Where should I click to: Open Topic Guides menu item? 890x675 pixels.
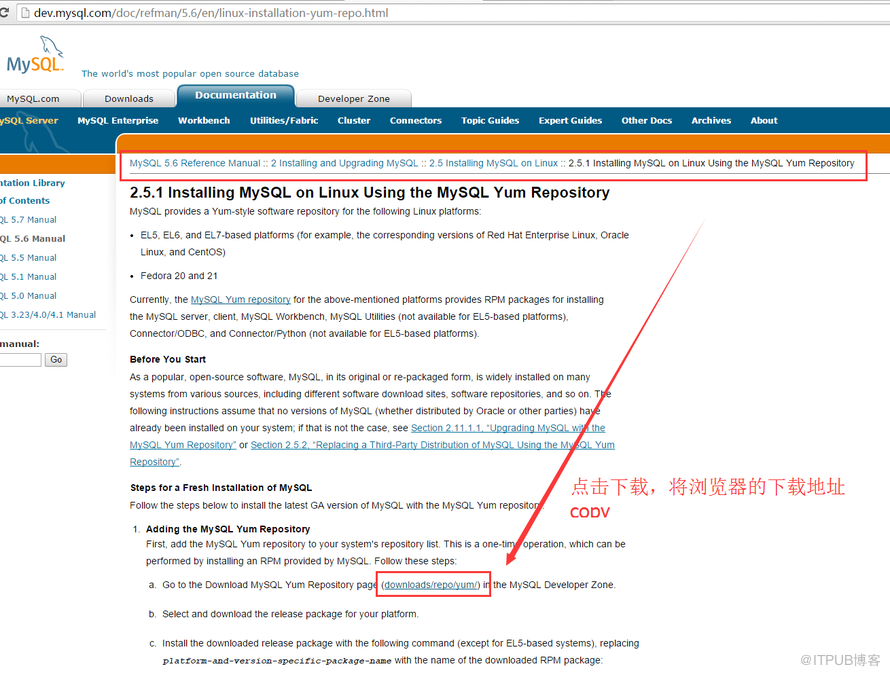pyautogui.click(x=490, y=120)
